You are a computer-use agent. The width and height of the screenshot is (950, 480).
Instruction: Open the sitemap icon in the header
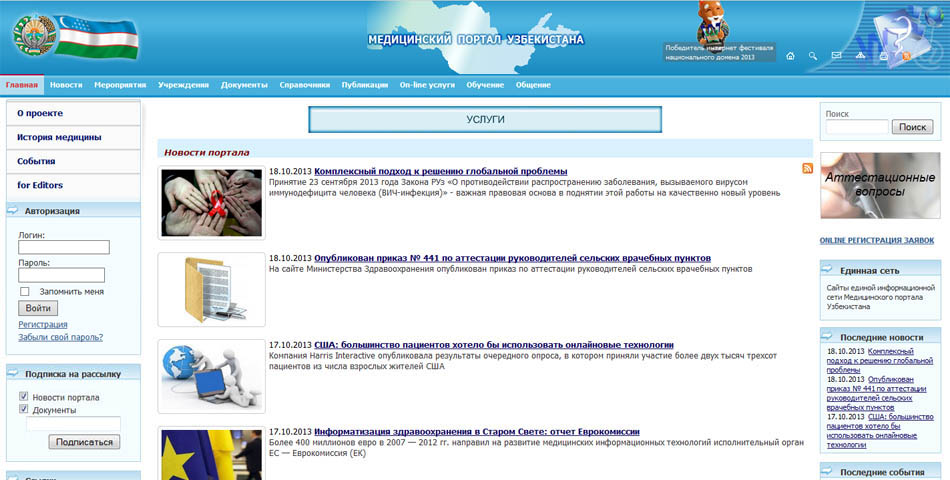[859, 56]
